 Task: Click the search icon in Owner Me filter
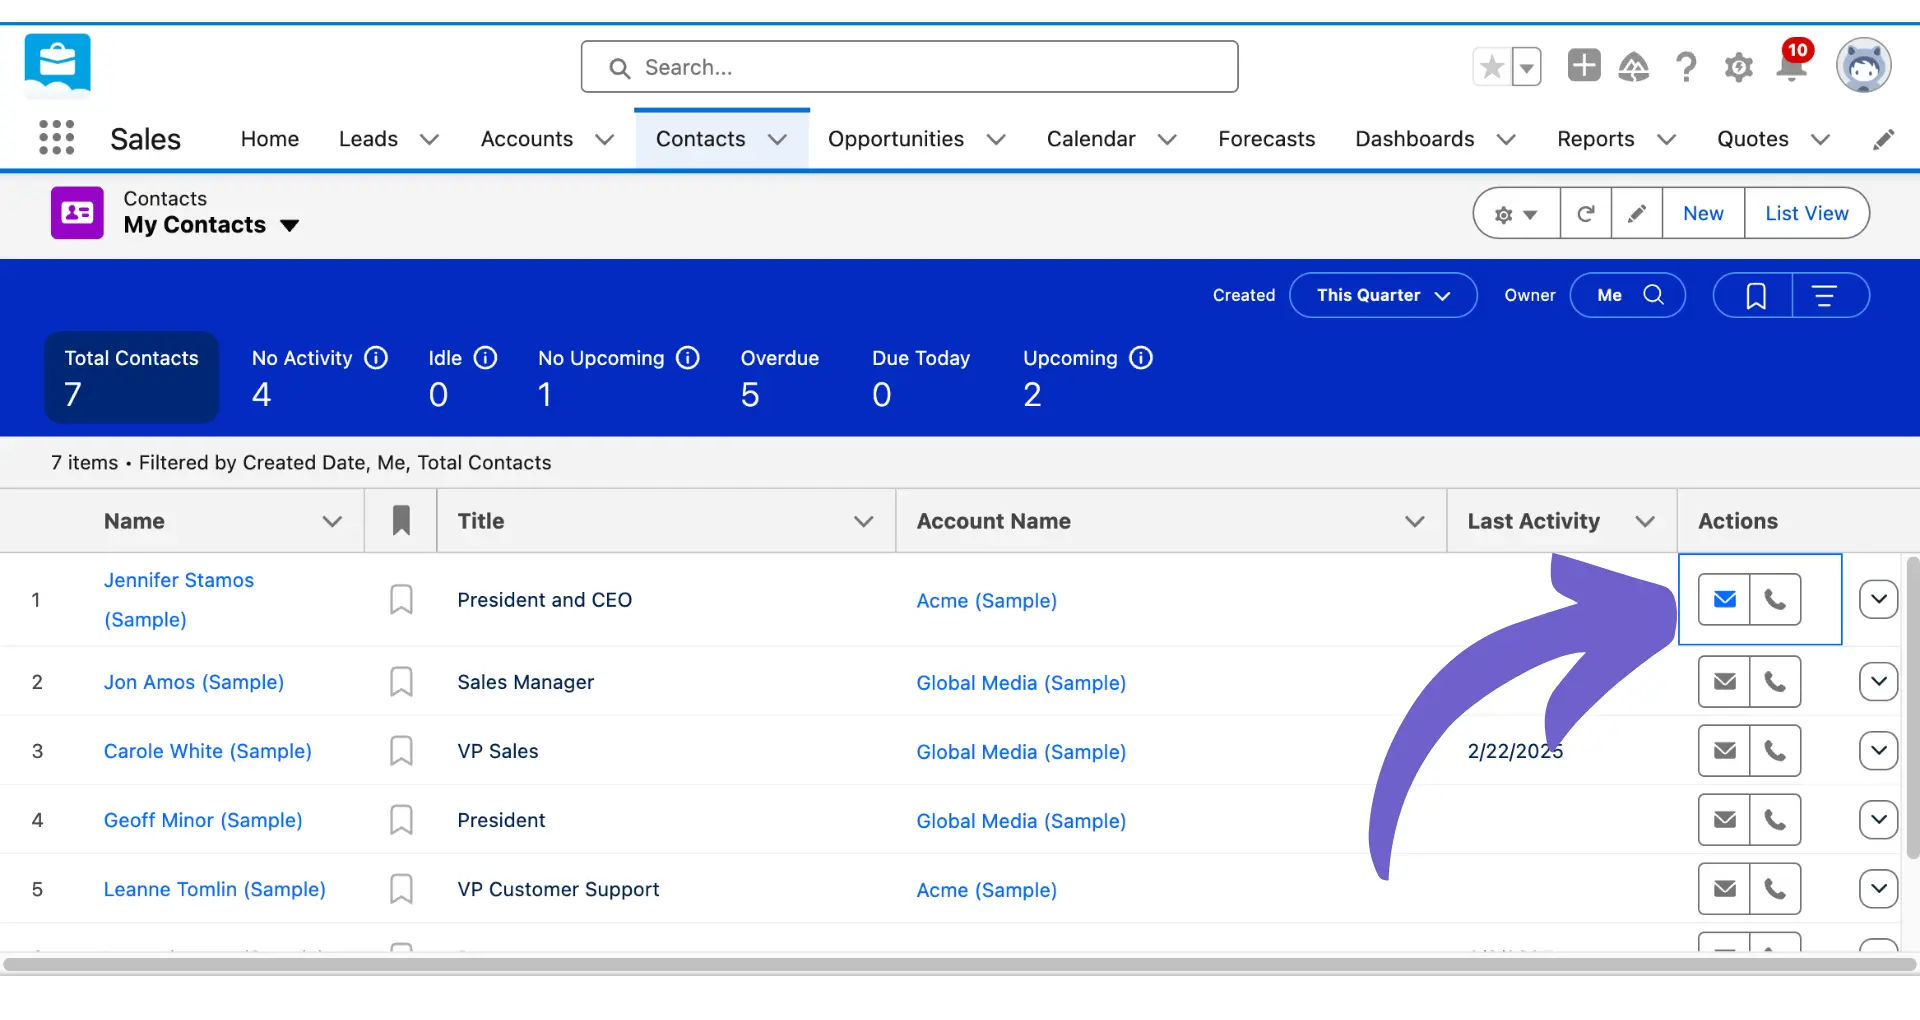(x=1654, y=294)
